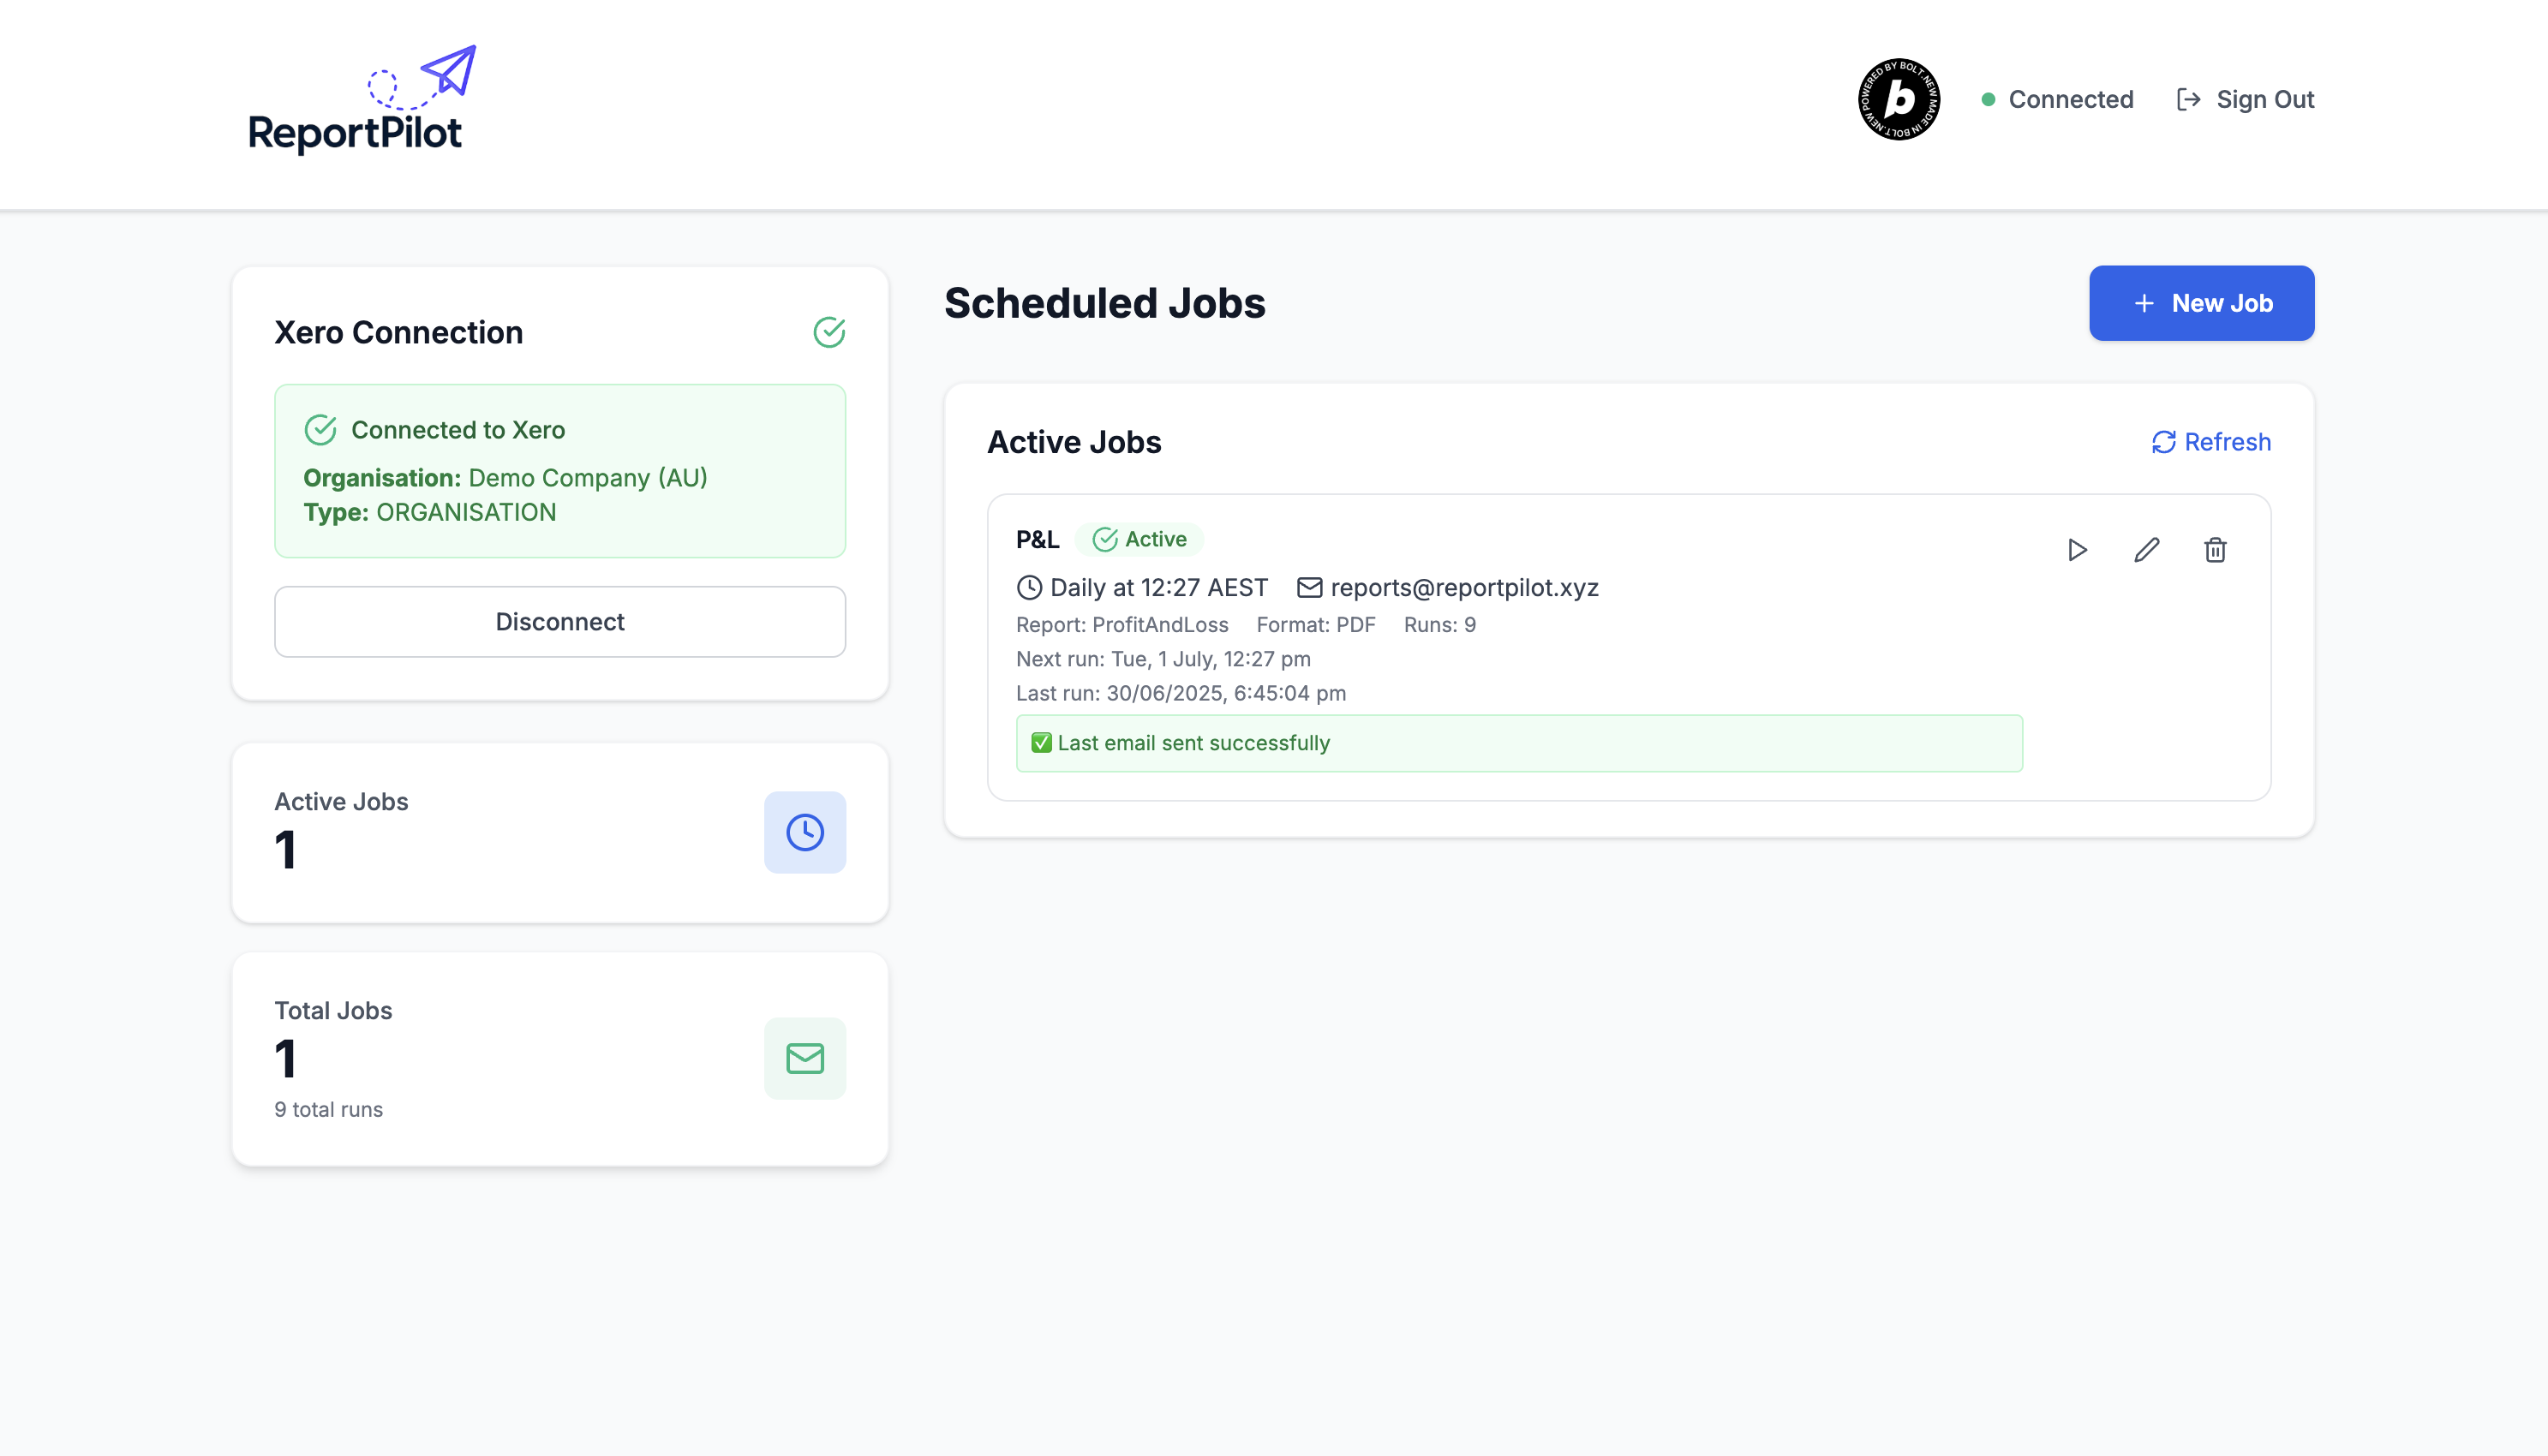2548x1456 pixels.
Task: Delete the P&L job with trash icon
Action: 2215,550
